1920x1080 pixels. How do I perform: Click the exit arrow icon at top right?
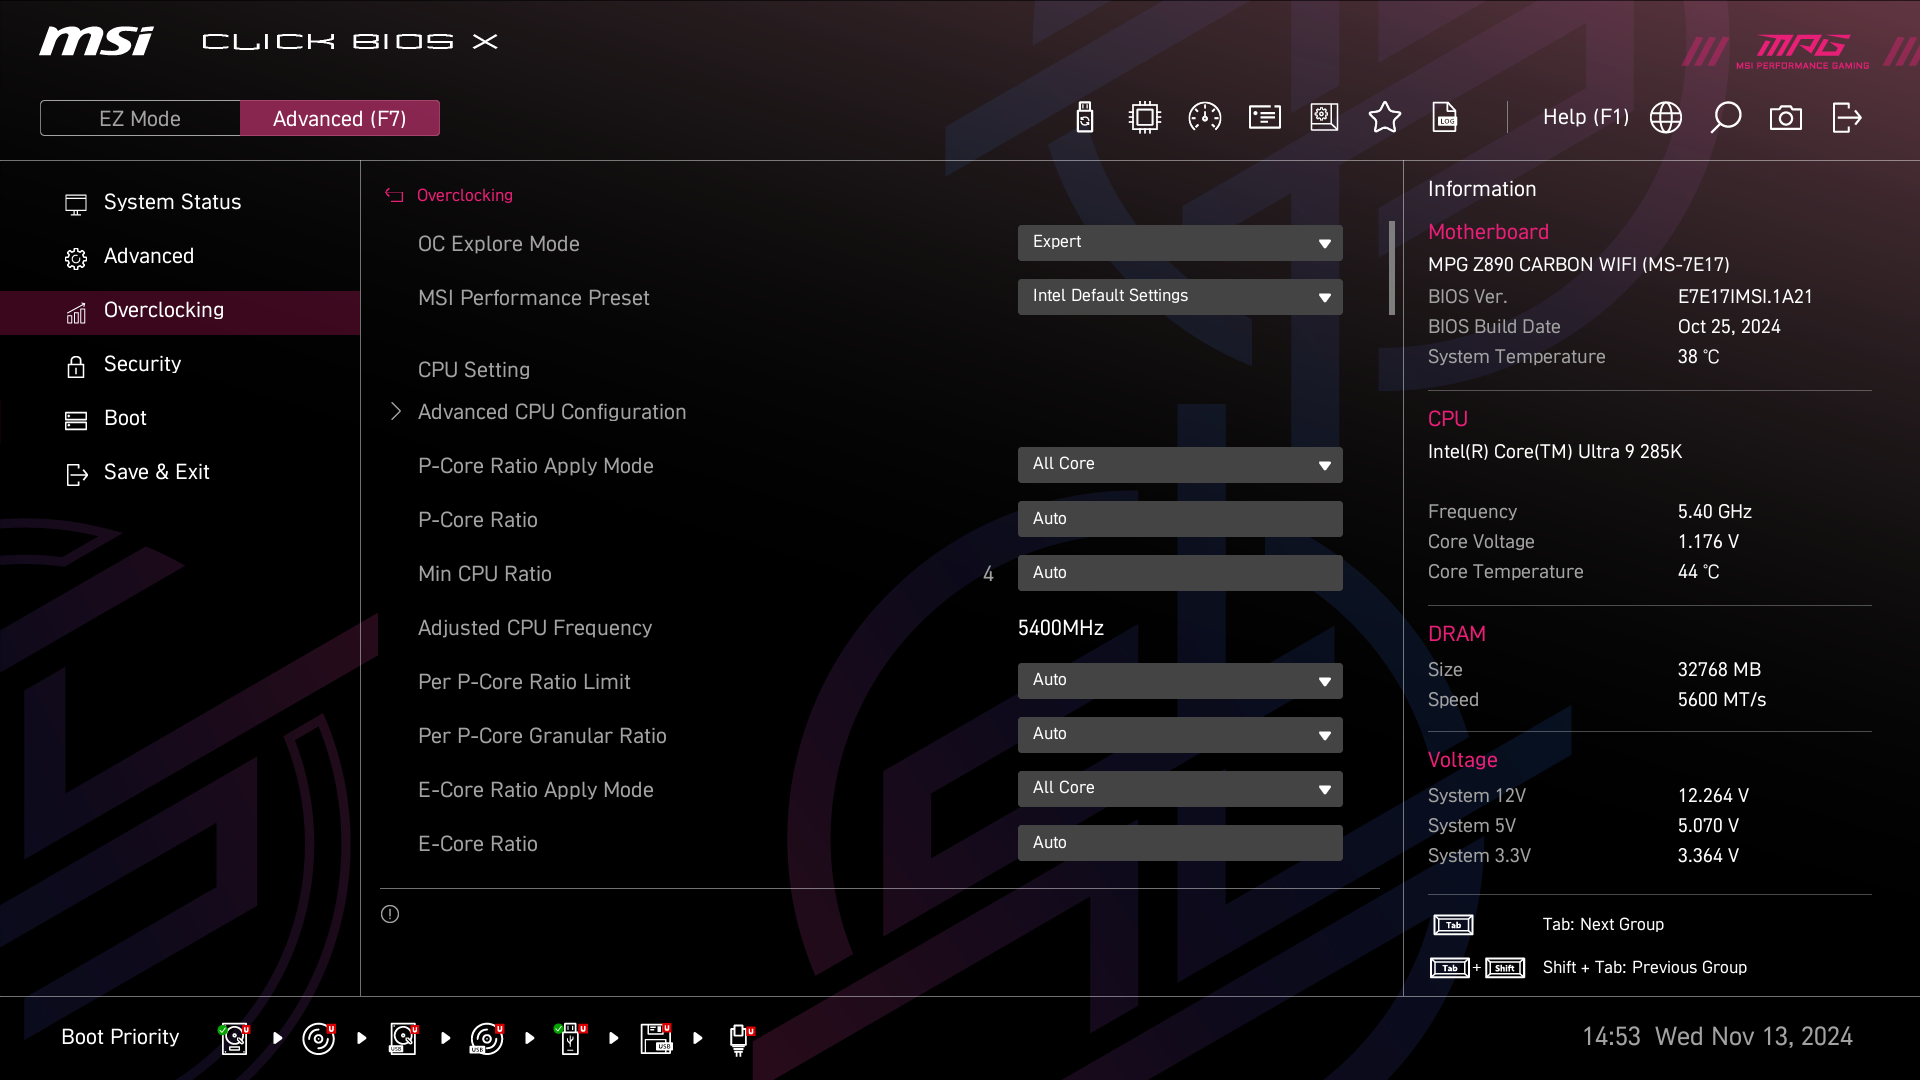click(1846, 118)
